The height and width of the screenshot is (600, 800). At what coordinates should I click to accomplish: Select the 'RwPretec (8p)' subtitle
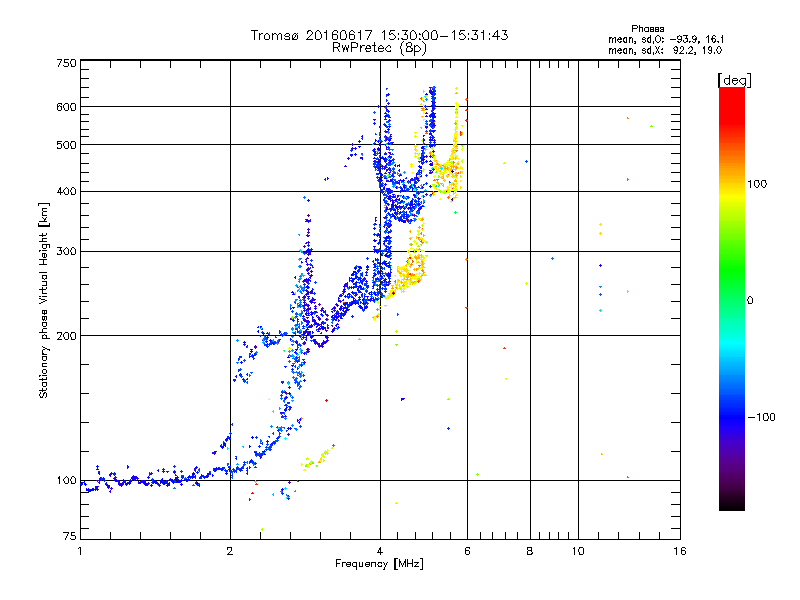pyautogui.click(x=380, y=48)
